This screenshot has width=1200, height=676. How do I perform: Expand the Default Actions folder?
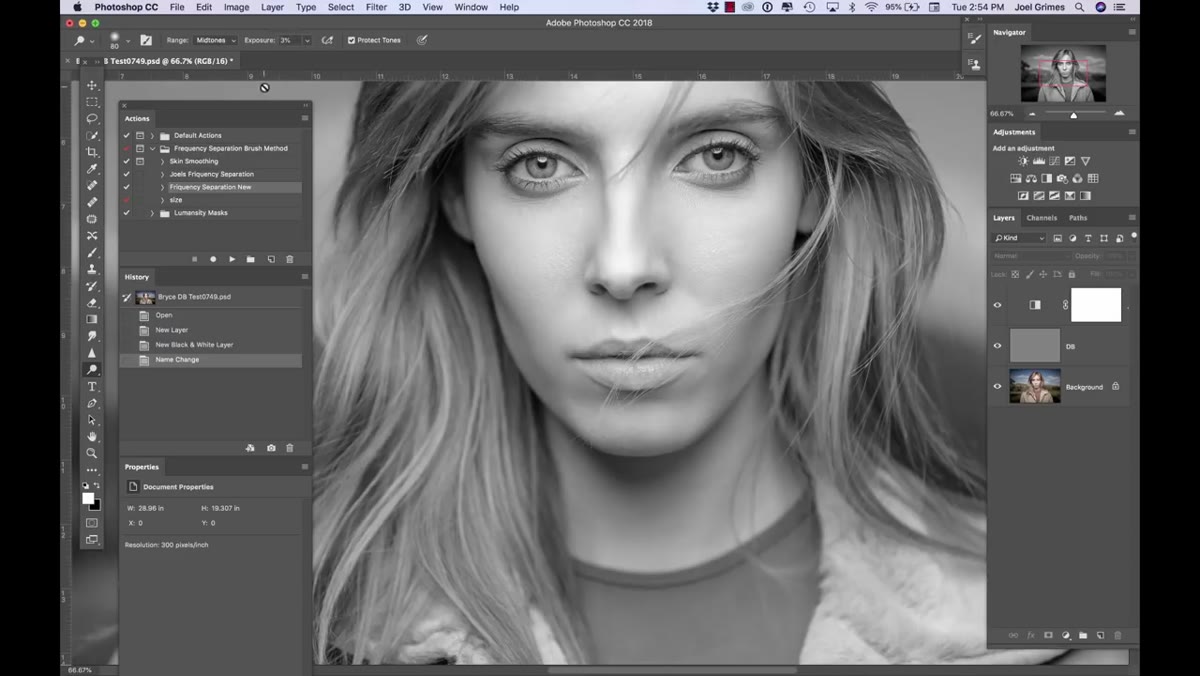[152, 135]
